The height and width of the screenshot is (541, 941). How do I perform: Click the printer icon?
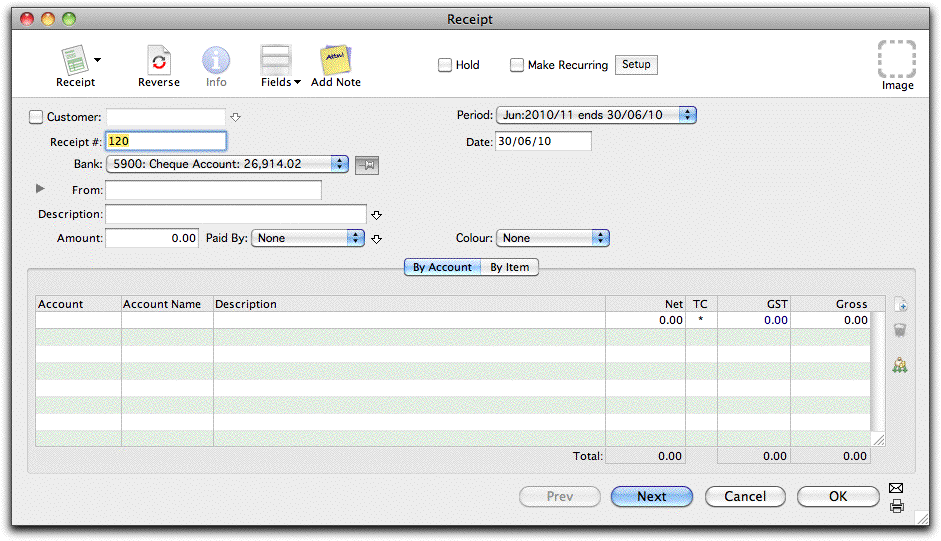tap(897, 506)
